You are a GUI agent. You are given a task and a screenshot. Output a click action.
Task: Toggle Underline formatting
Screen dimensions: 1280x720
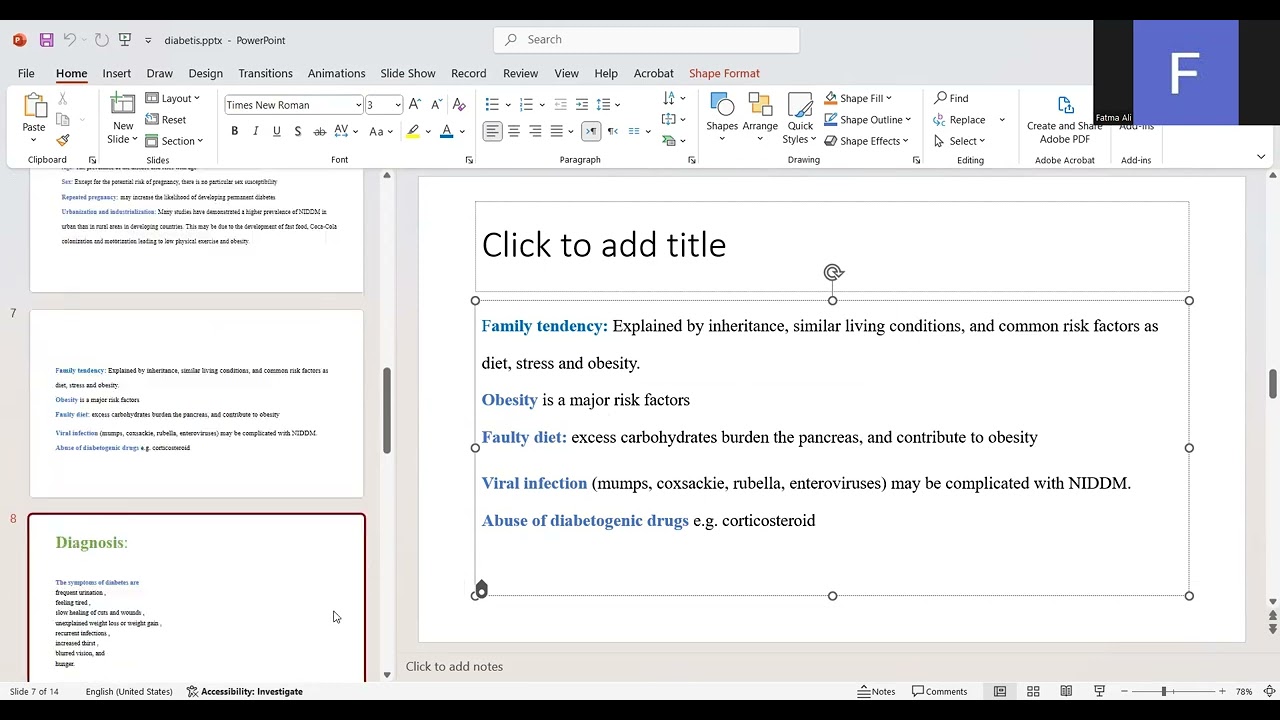coord(277,131)
